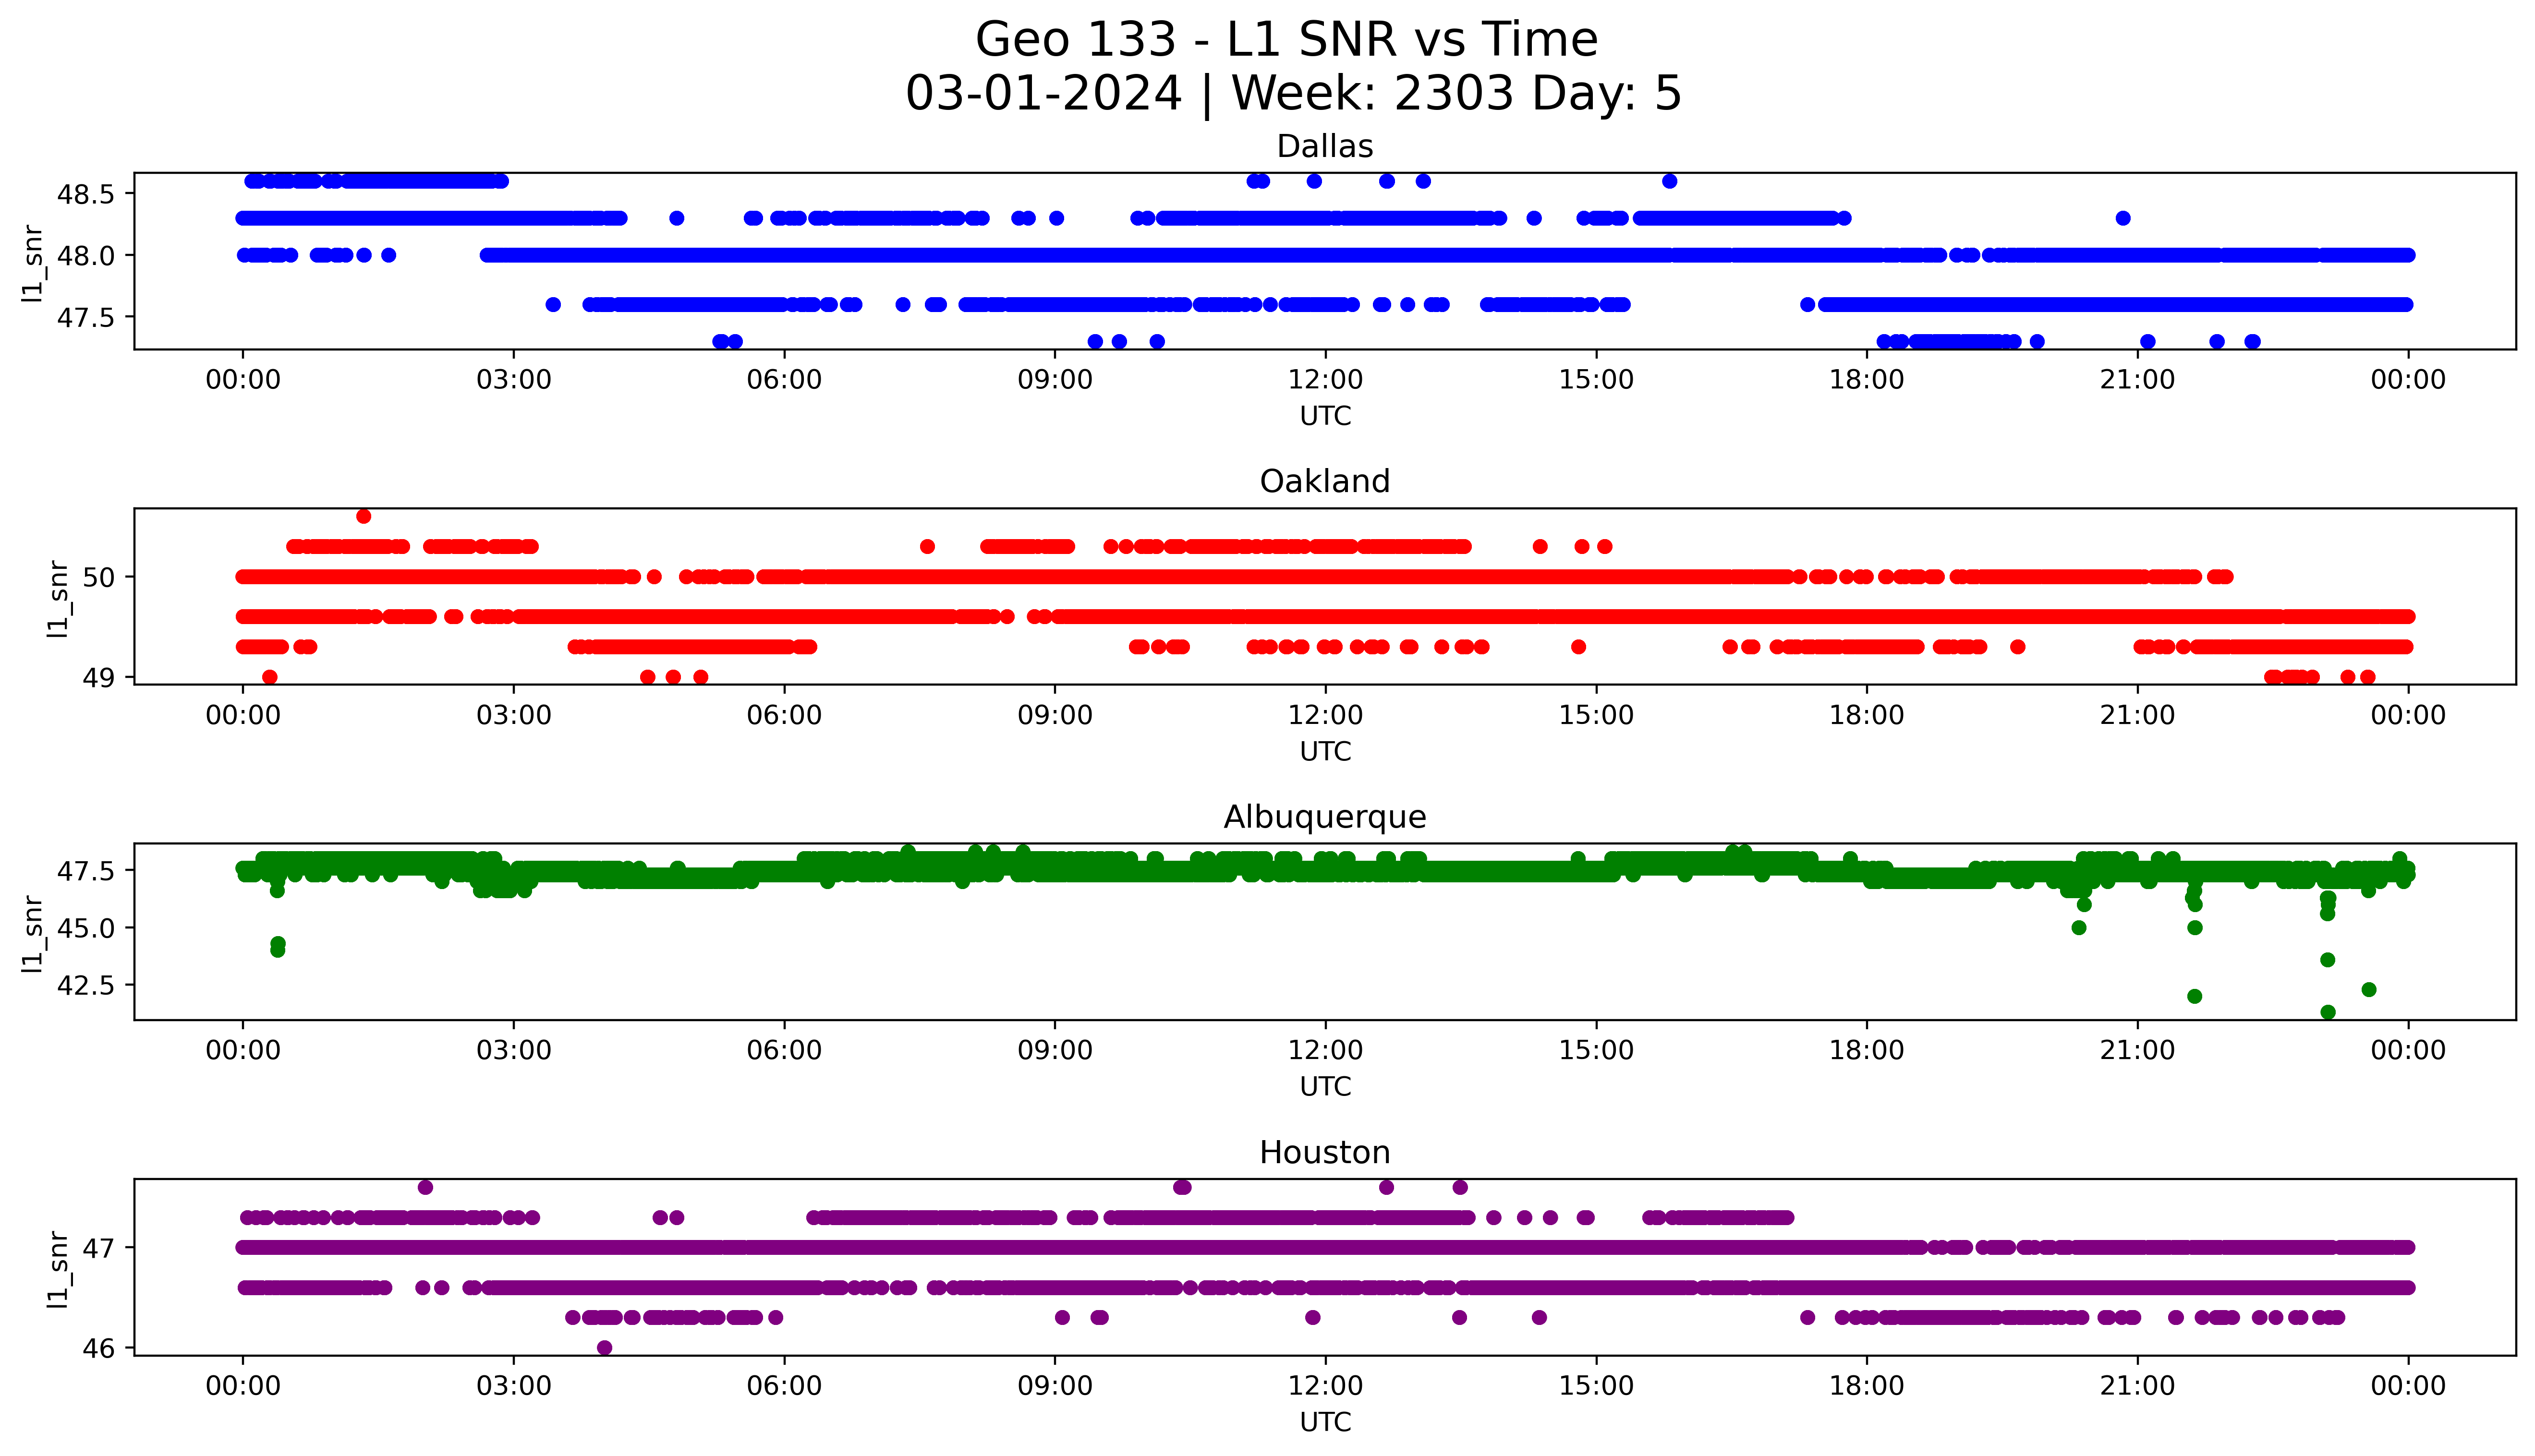Click the UTC axis label under Oakland plot
Viewport: 2535px width, 1456px height.
pos(1325,751)
